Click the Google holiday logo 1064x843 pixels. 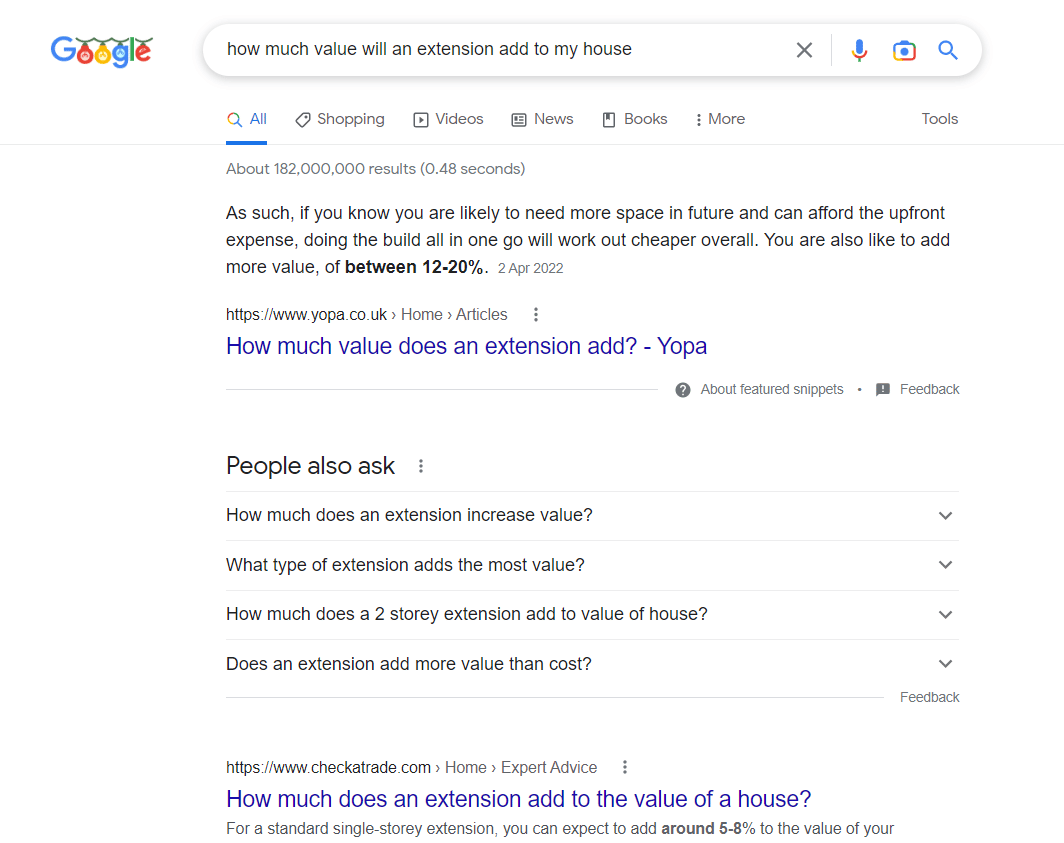point(101,50)
